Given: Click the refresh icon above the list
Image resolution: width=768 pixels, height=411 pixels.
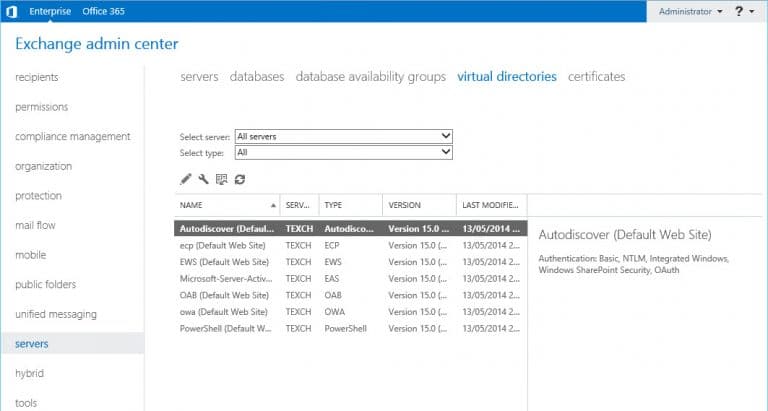Looking at the screenshot, I should click(240, 179).
